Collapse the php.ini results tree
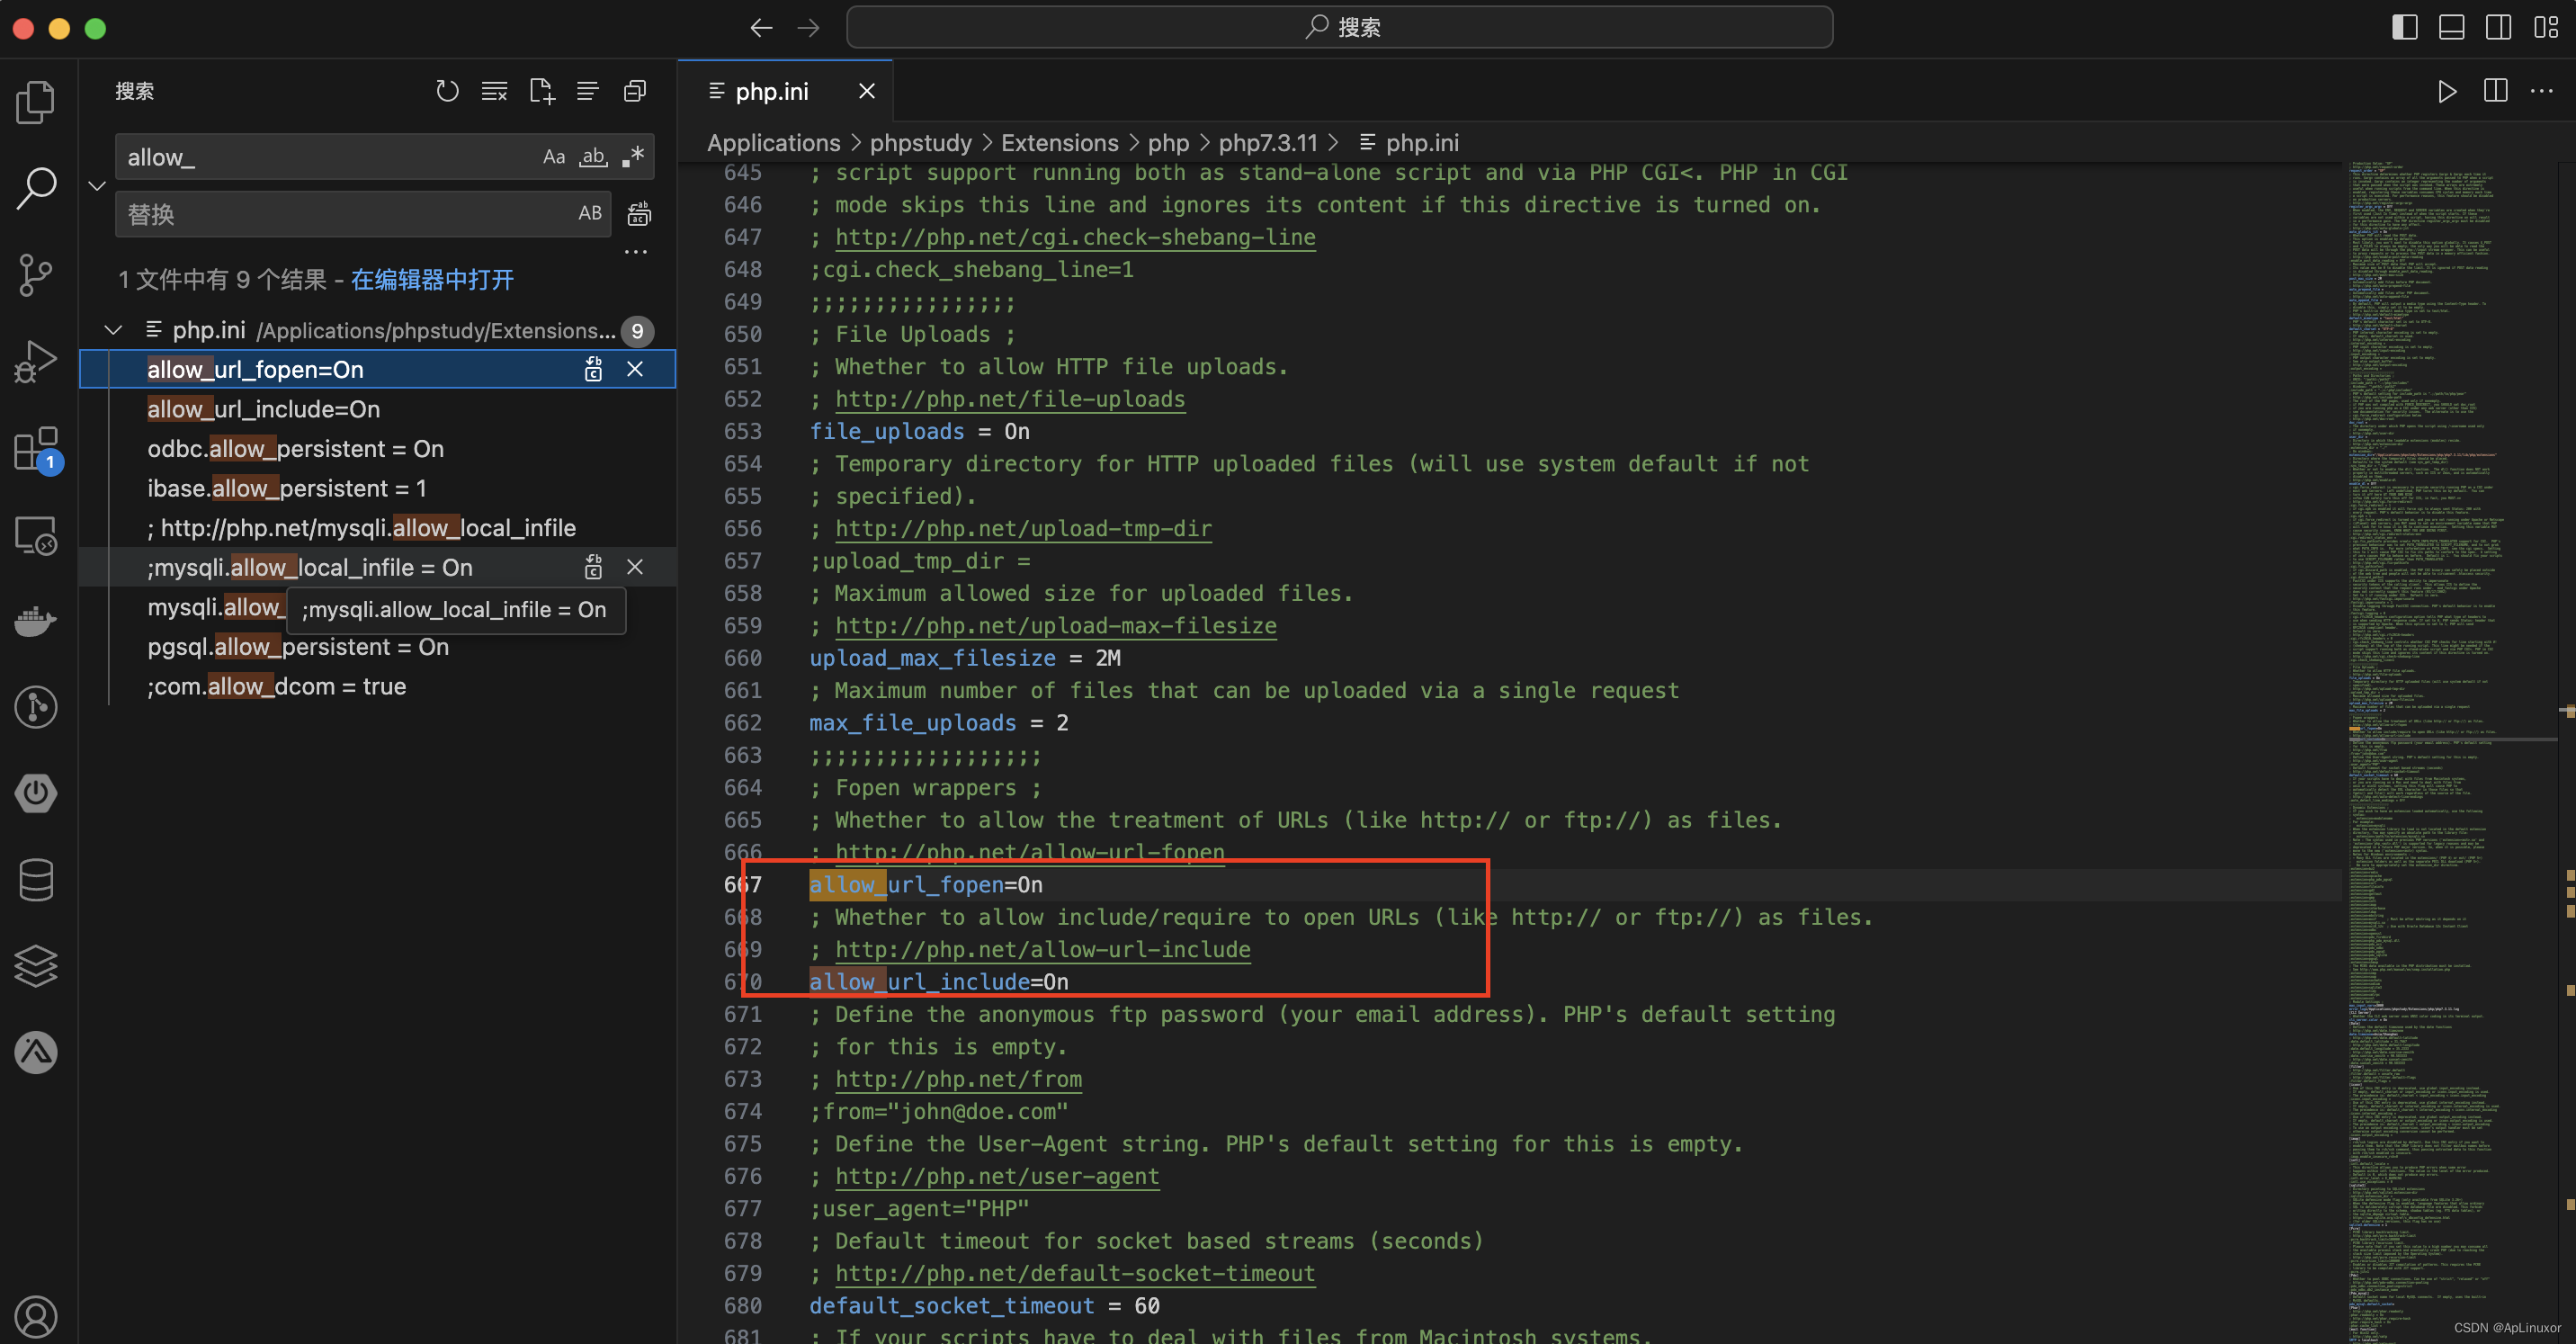The height and width of the screenshot is (1344, 2576). [x=113, y=330]
